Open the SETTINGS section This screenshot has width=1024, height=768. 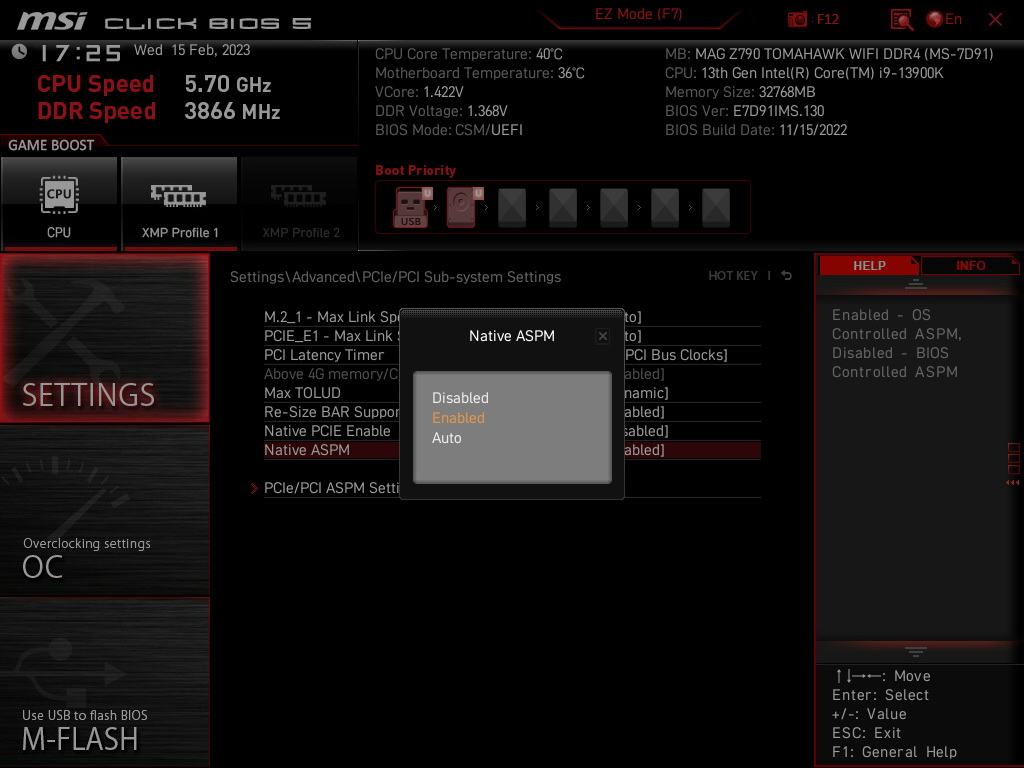pos(104,338)
